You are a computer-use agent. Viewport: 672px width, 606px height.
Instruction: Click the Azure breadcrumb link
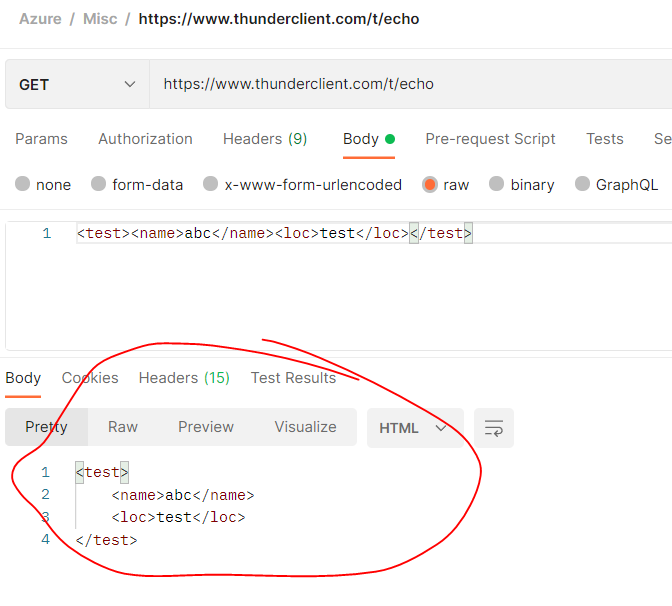(40, 19)
